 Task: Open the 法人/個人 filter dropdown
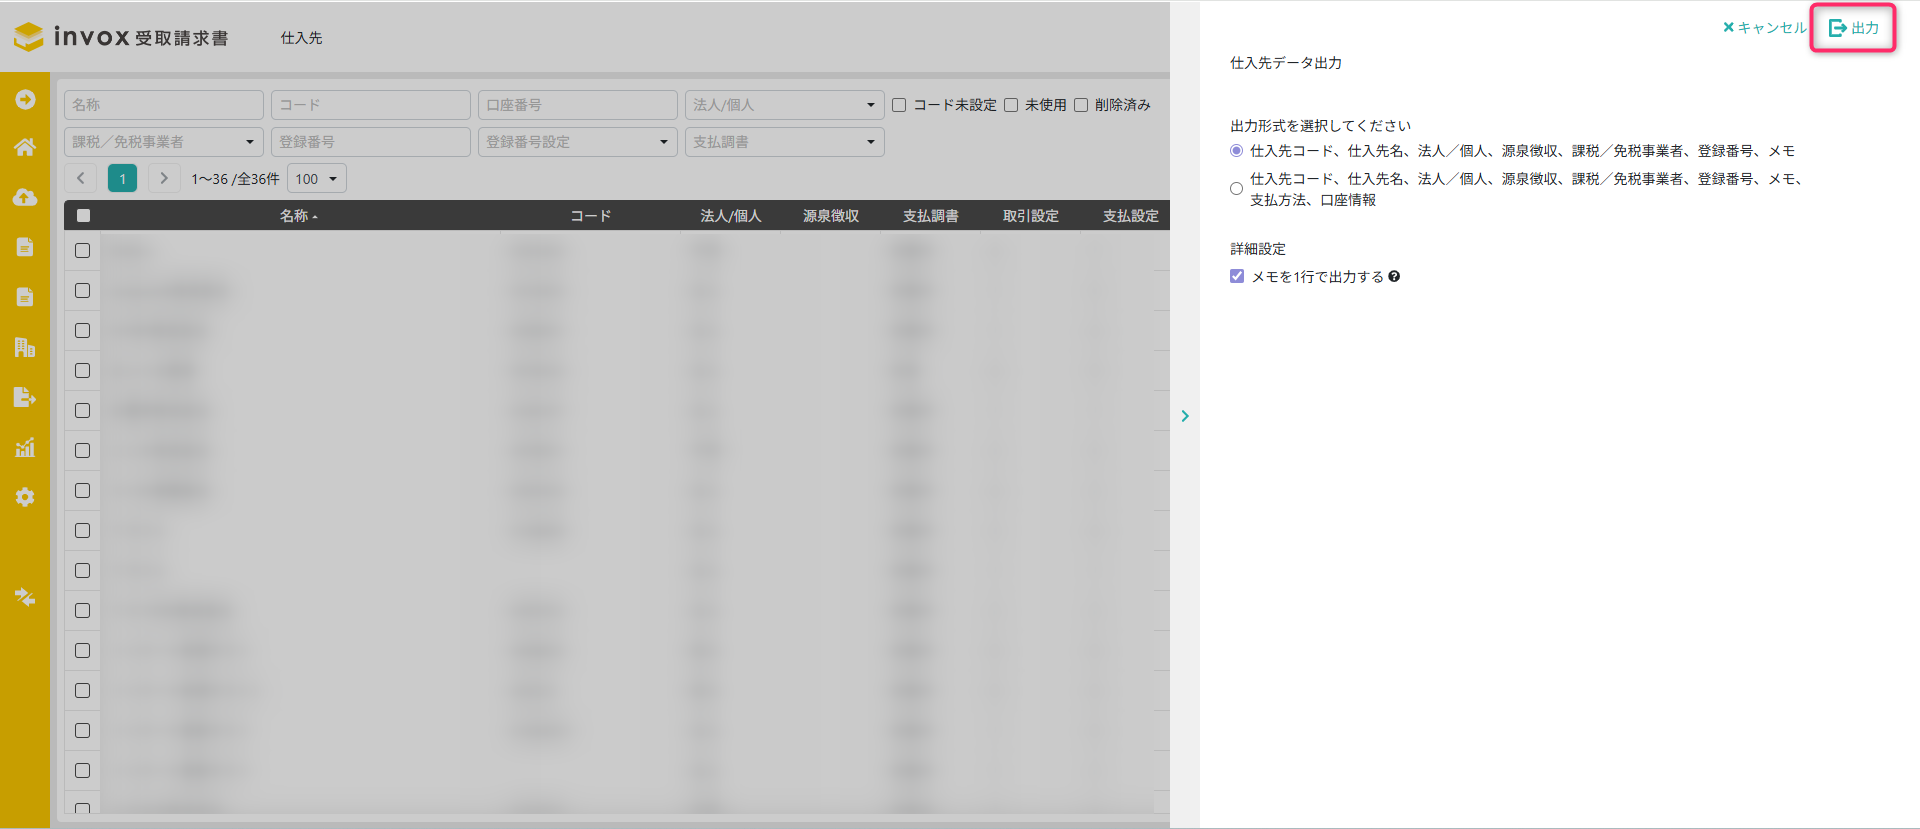784,105
